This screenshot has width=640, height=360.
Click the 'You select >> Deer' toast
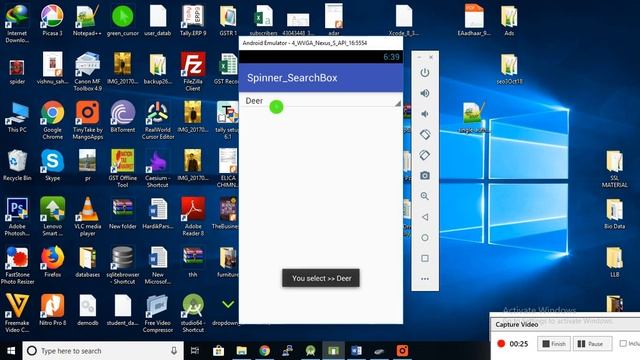click(321, 278)
